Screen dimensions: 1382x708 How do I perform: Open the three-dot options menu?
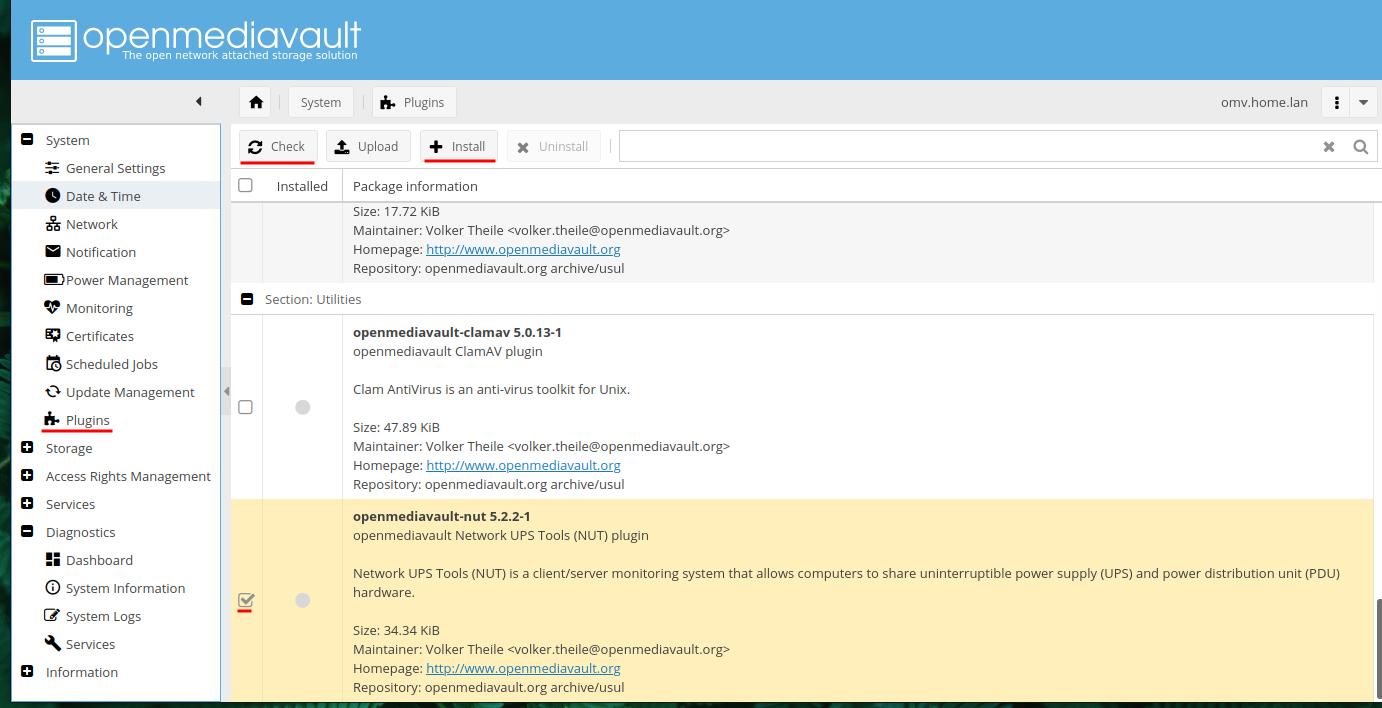(x=1336, y=102)
